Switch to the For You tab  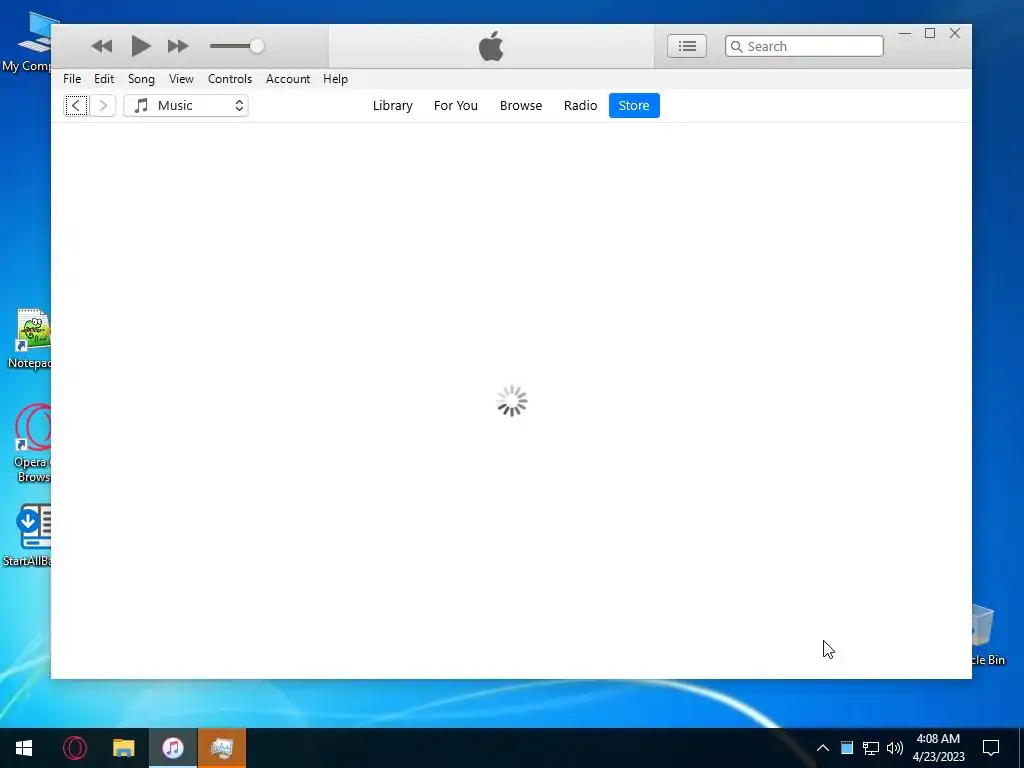tap(456, 105)
